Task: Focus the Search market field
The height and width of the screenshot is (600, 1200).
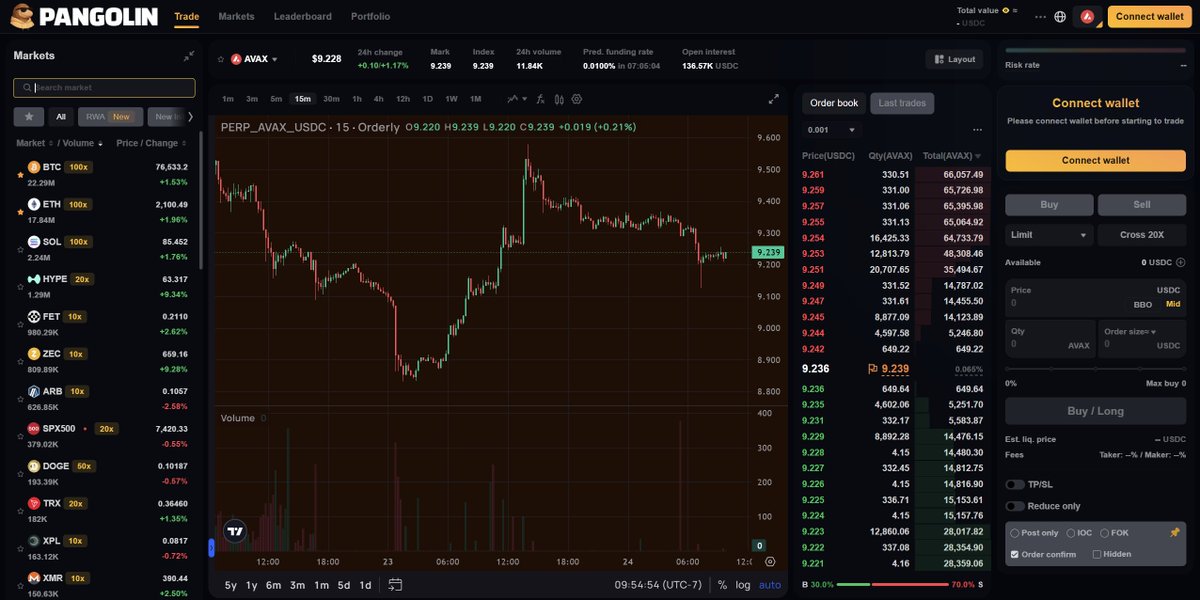Action: (104, 88)
